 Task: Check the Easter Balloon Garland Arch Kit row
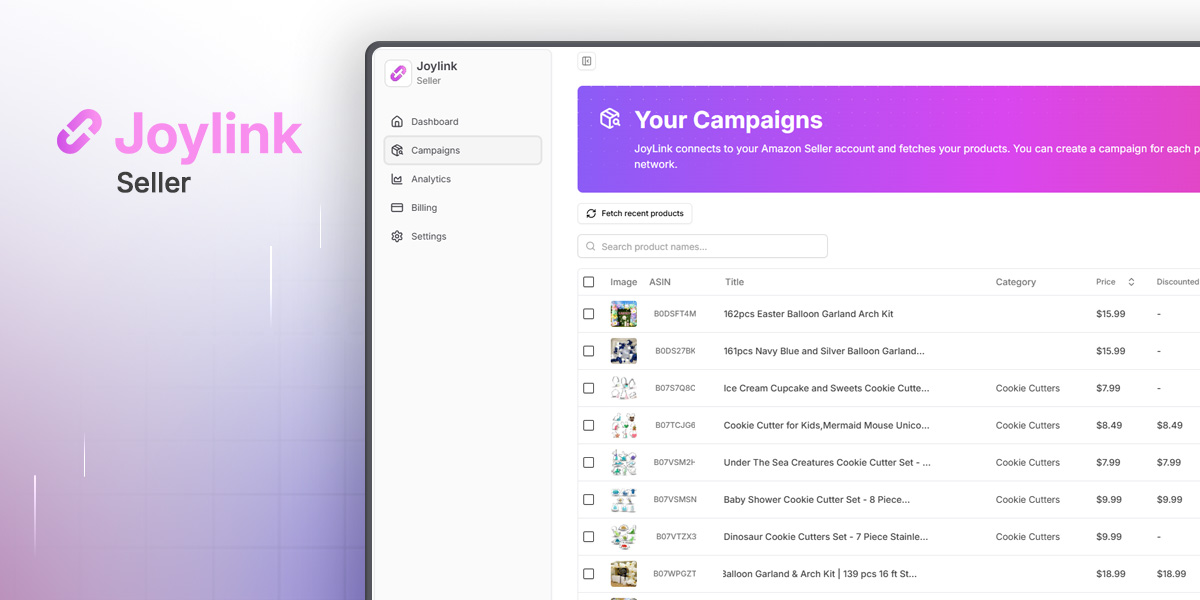point(588,313)
